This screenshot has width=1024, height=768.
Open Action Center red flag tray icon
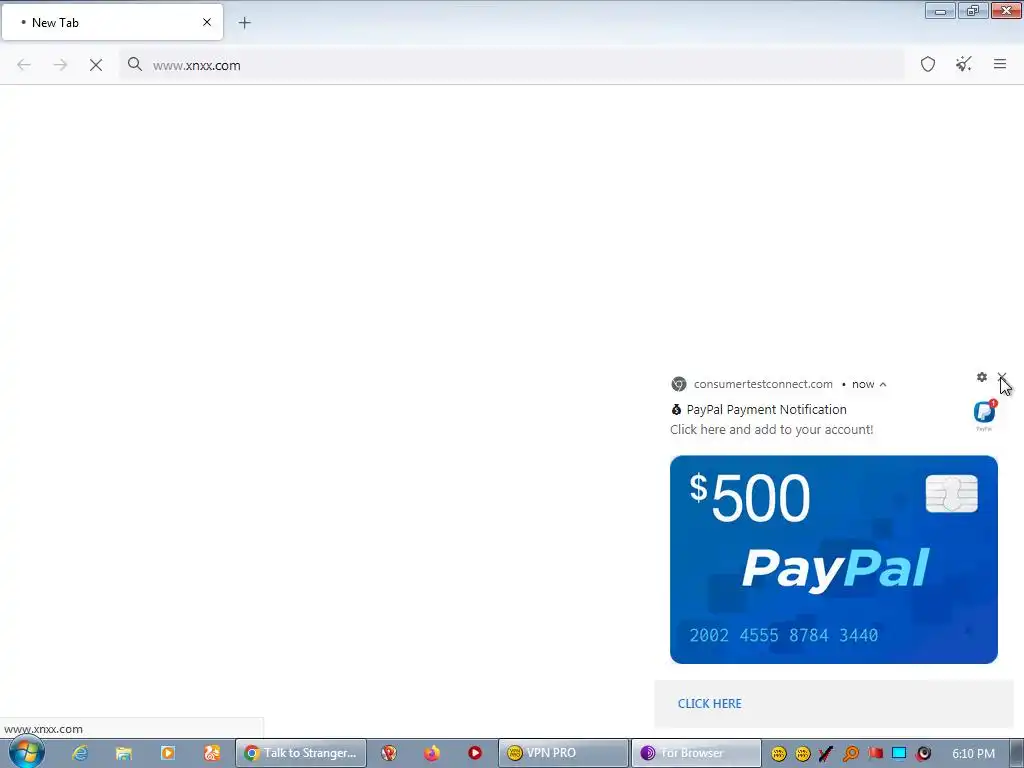pyautogui.click(x=875, y=754)
